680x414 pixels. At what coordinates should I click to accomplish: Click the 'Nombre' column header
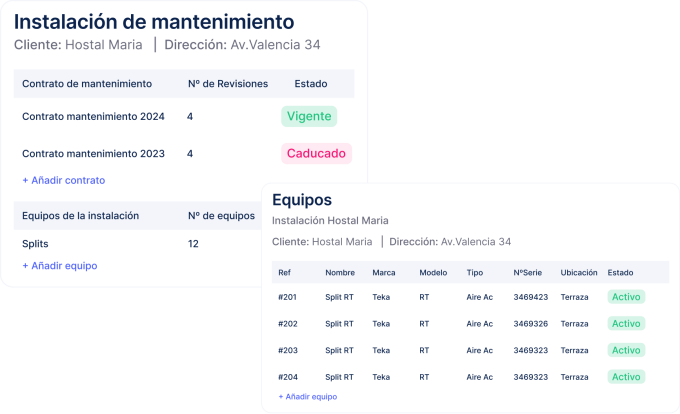point(340,273)
